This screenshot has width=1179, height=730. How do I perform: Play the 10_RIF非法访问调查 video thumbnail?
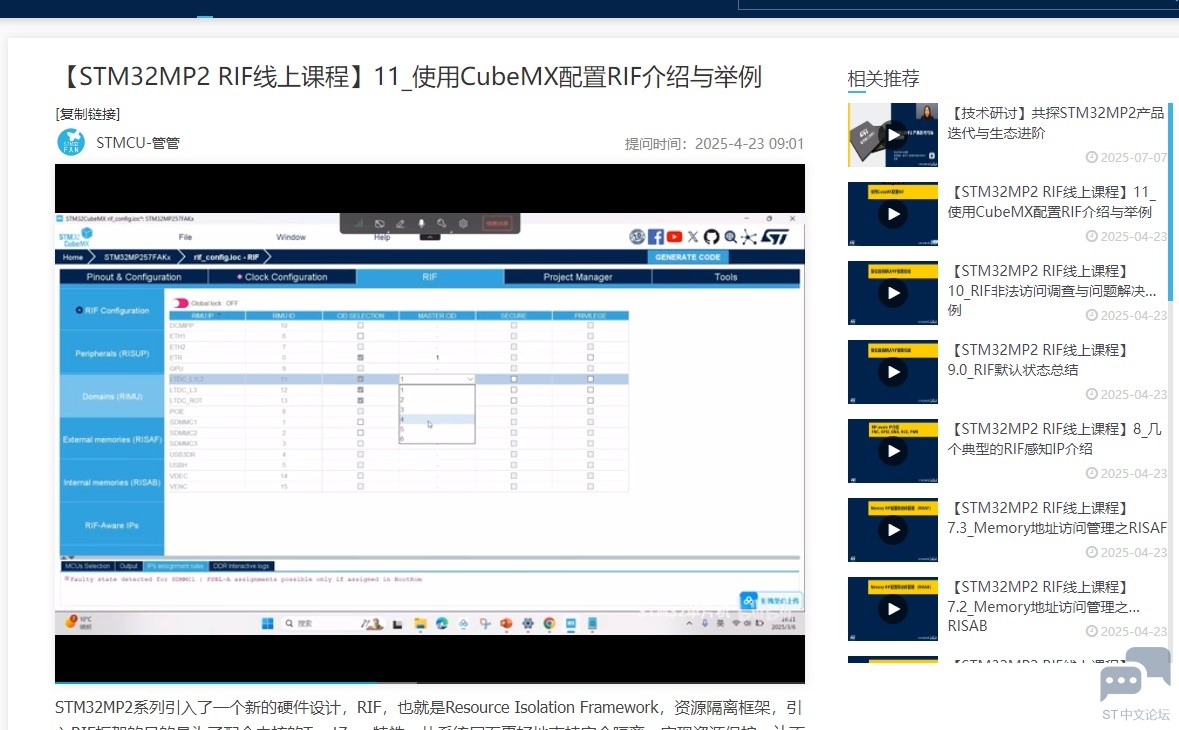pos(893,292)
